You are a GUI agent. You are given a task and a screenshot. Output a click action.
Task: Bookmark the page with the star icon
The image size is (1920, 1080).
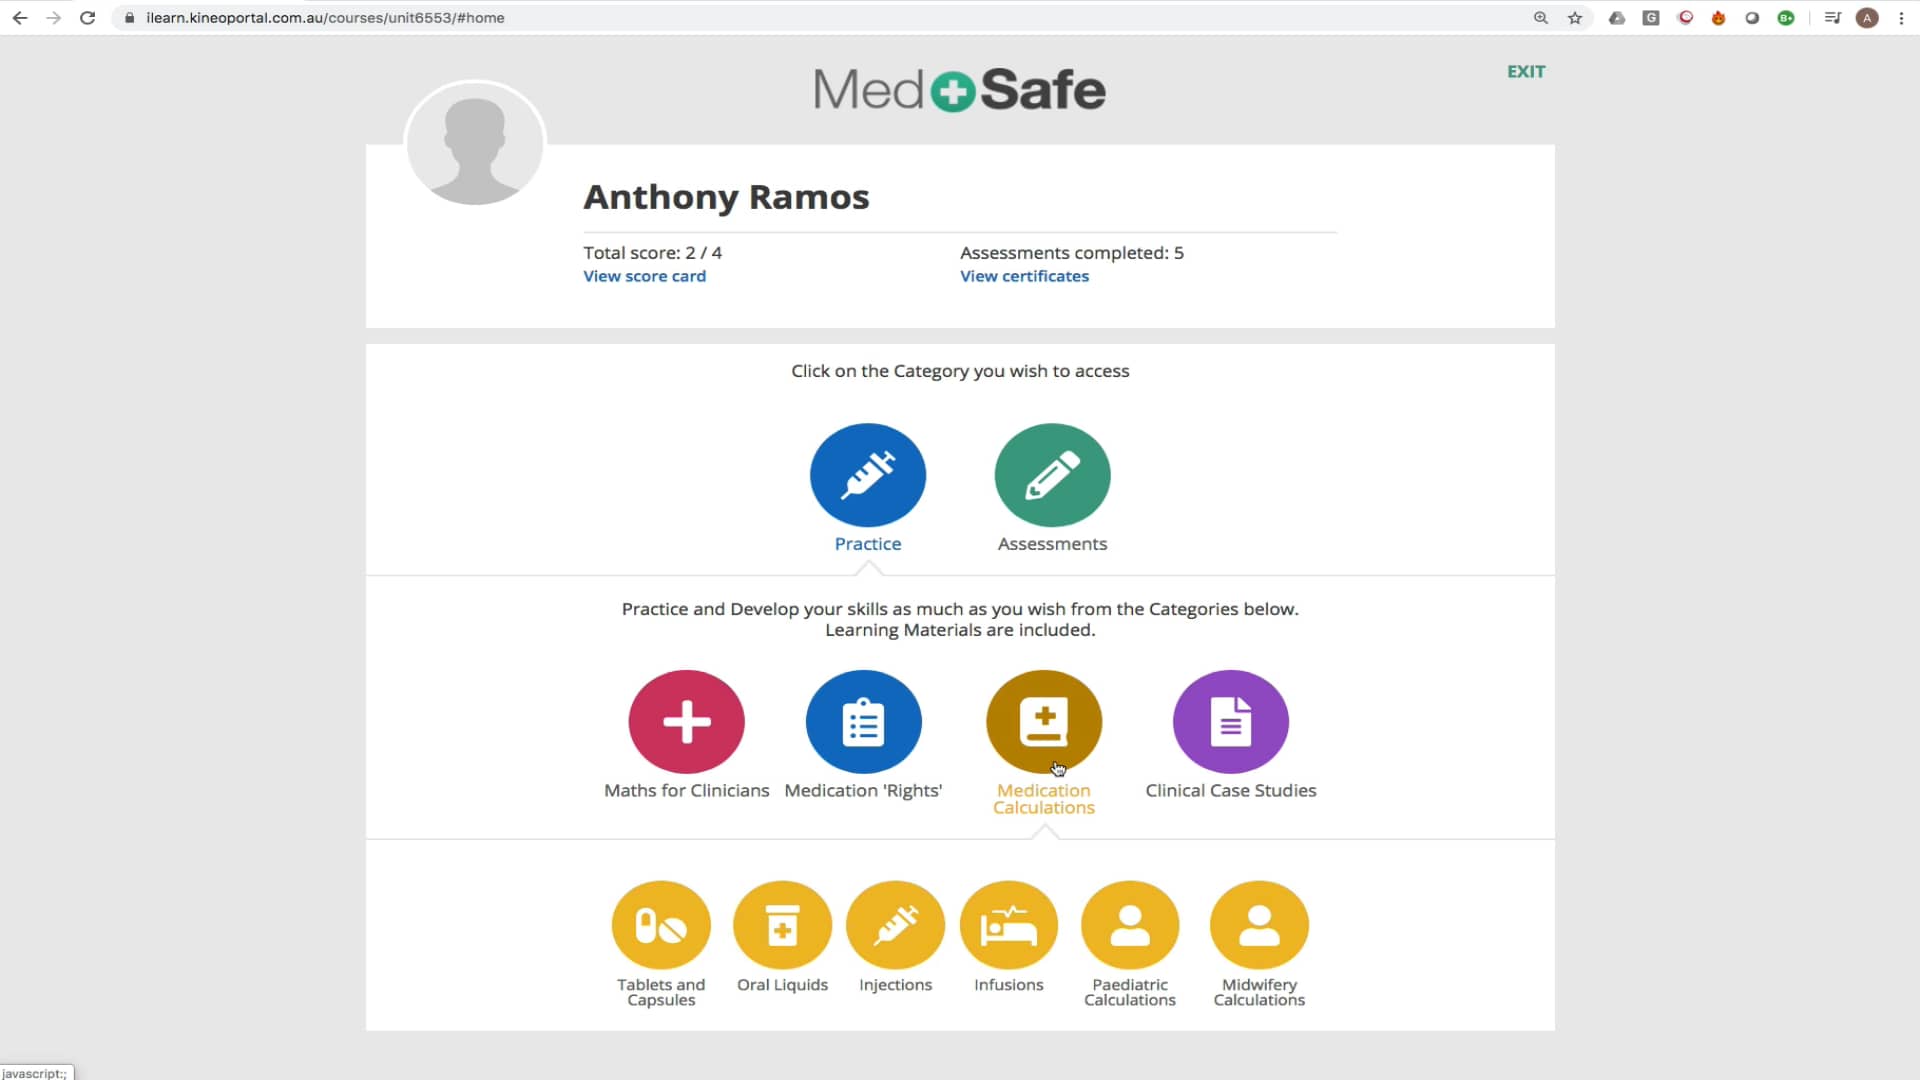tap(1575, 17)
